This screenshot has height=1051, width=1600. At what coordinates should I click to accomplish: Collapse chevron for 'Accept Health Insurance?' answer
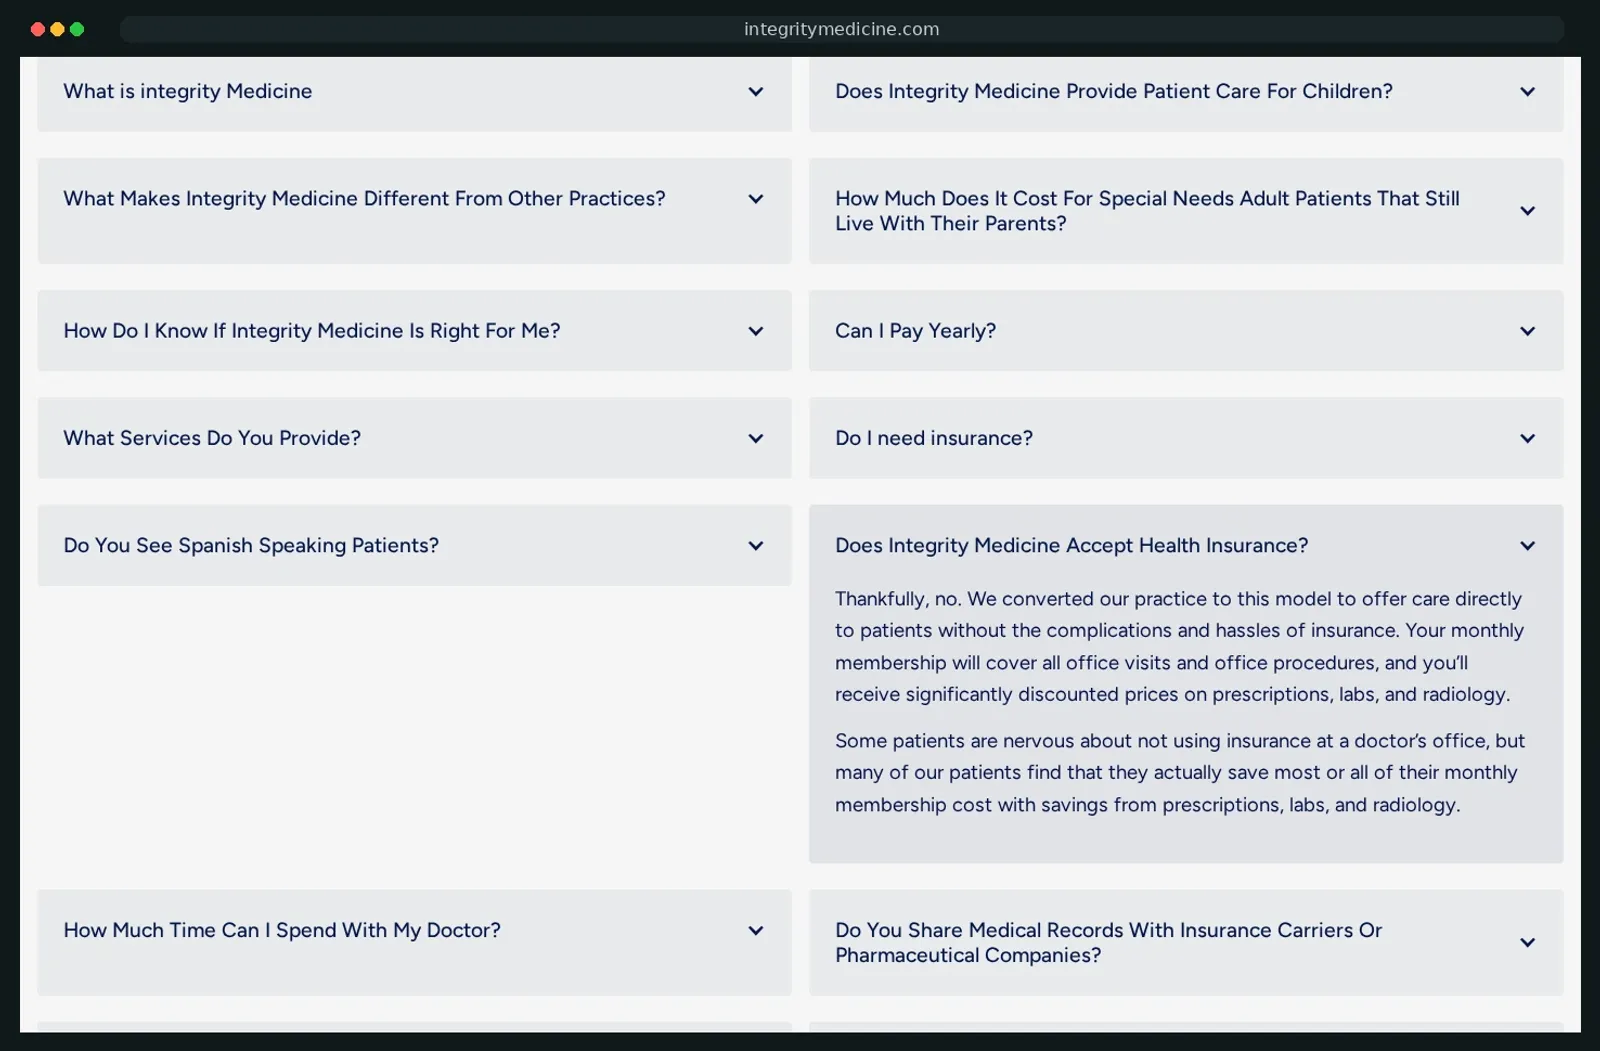click(1528, 546)
